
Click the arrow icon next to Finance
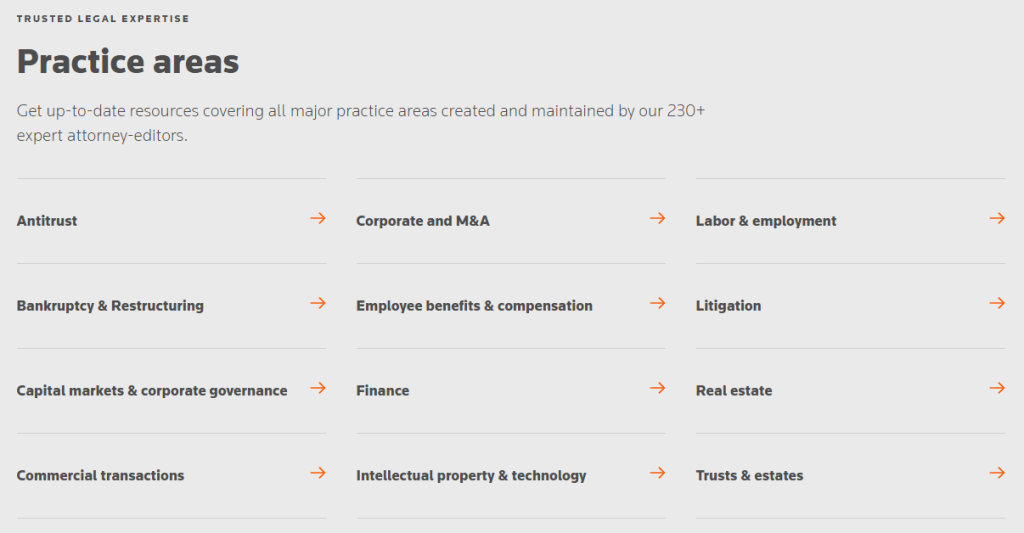[658, 388]
